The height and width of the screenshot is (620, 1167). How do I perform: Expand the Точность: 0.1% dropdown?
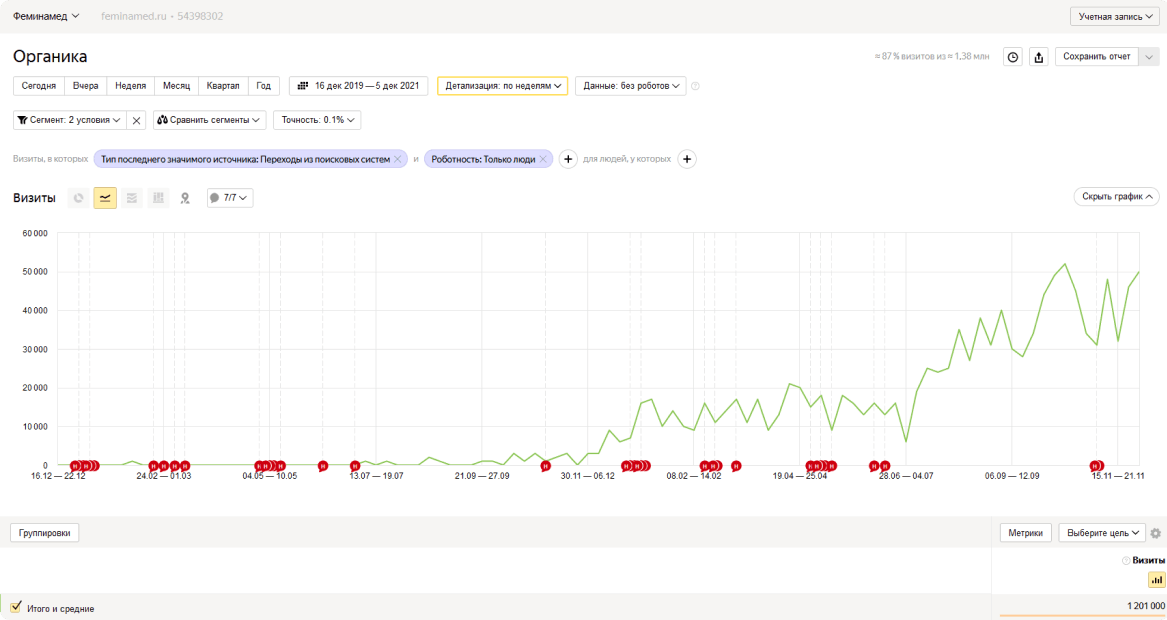(x=316, y=120)
